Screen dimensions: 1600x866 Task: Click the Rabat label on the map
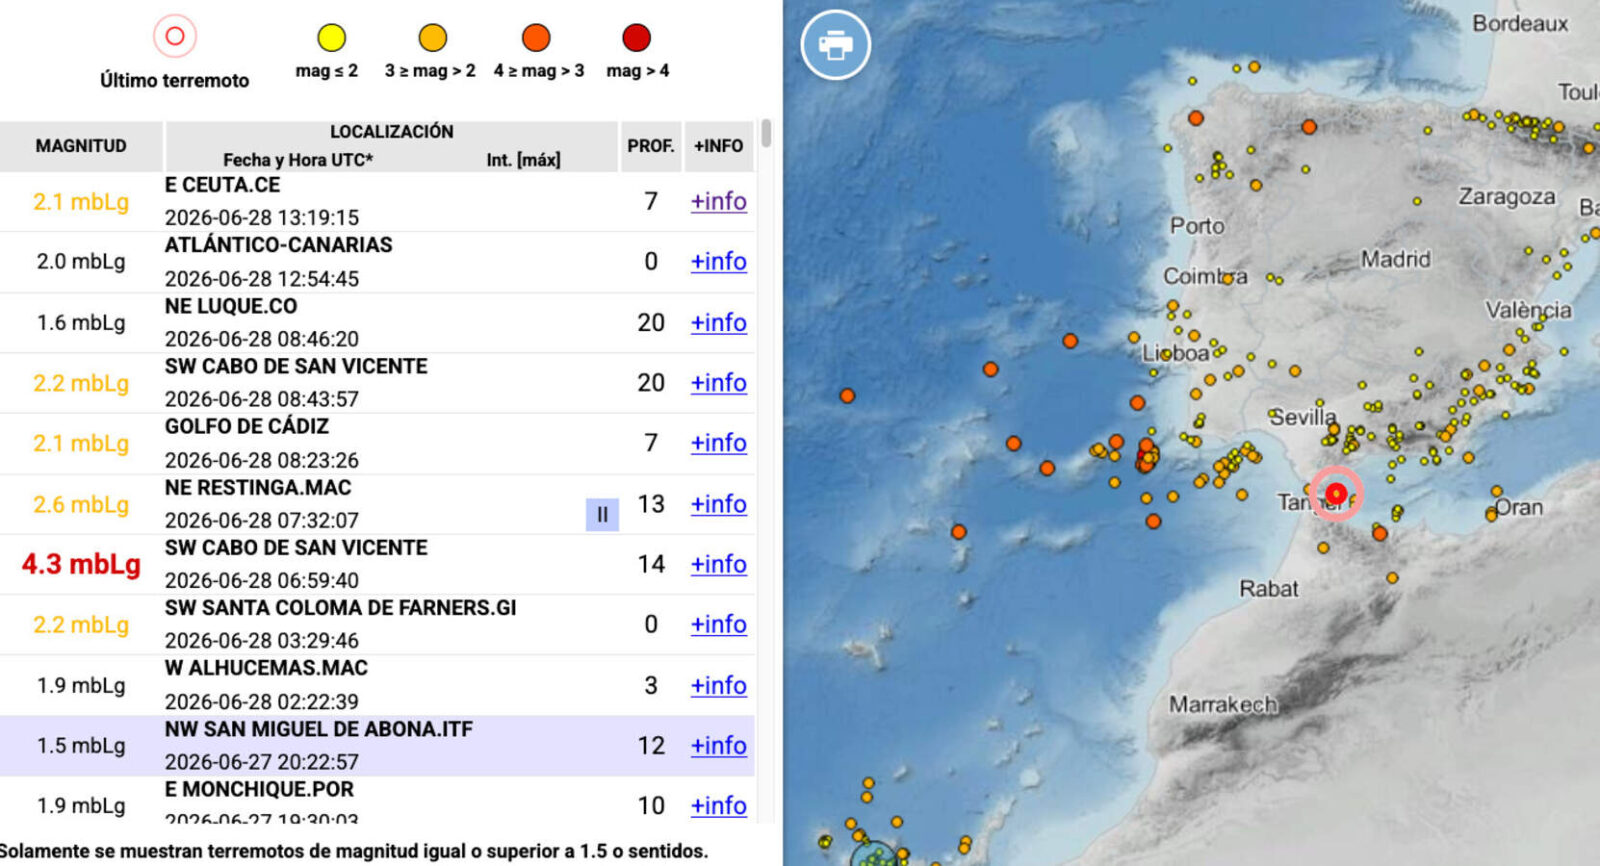(x=1269, y=589)
